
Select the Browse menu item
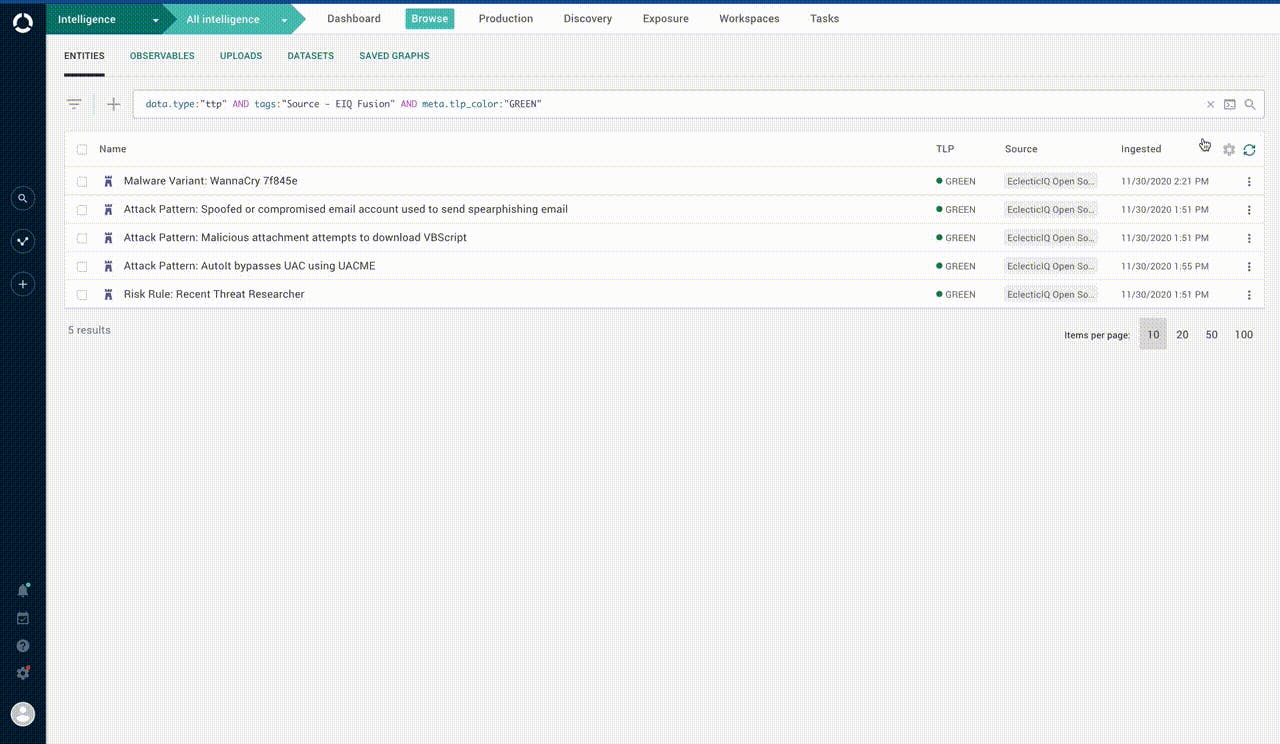[x=430, y=19]
